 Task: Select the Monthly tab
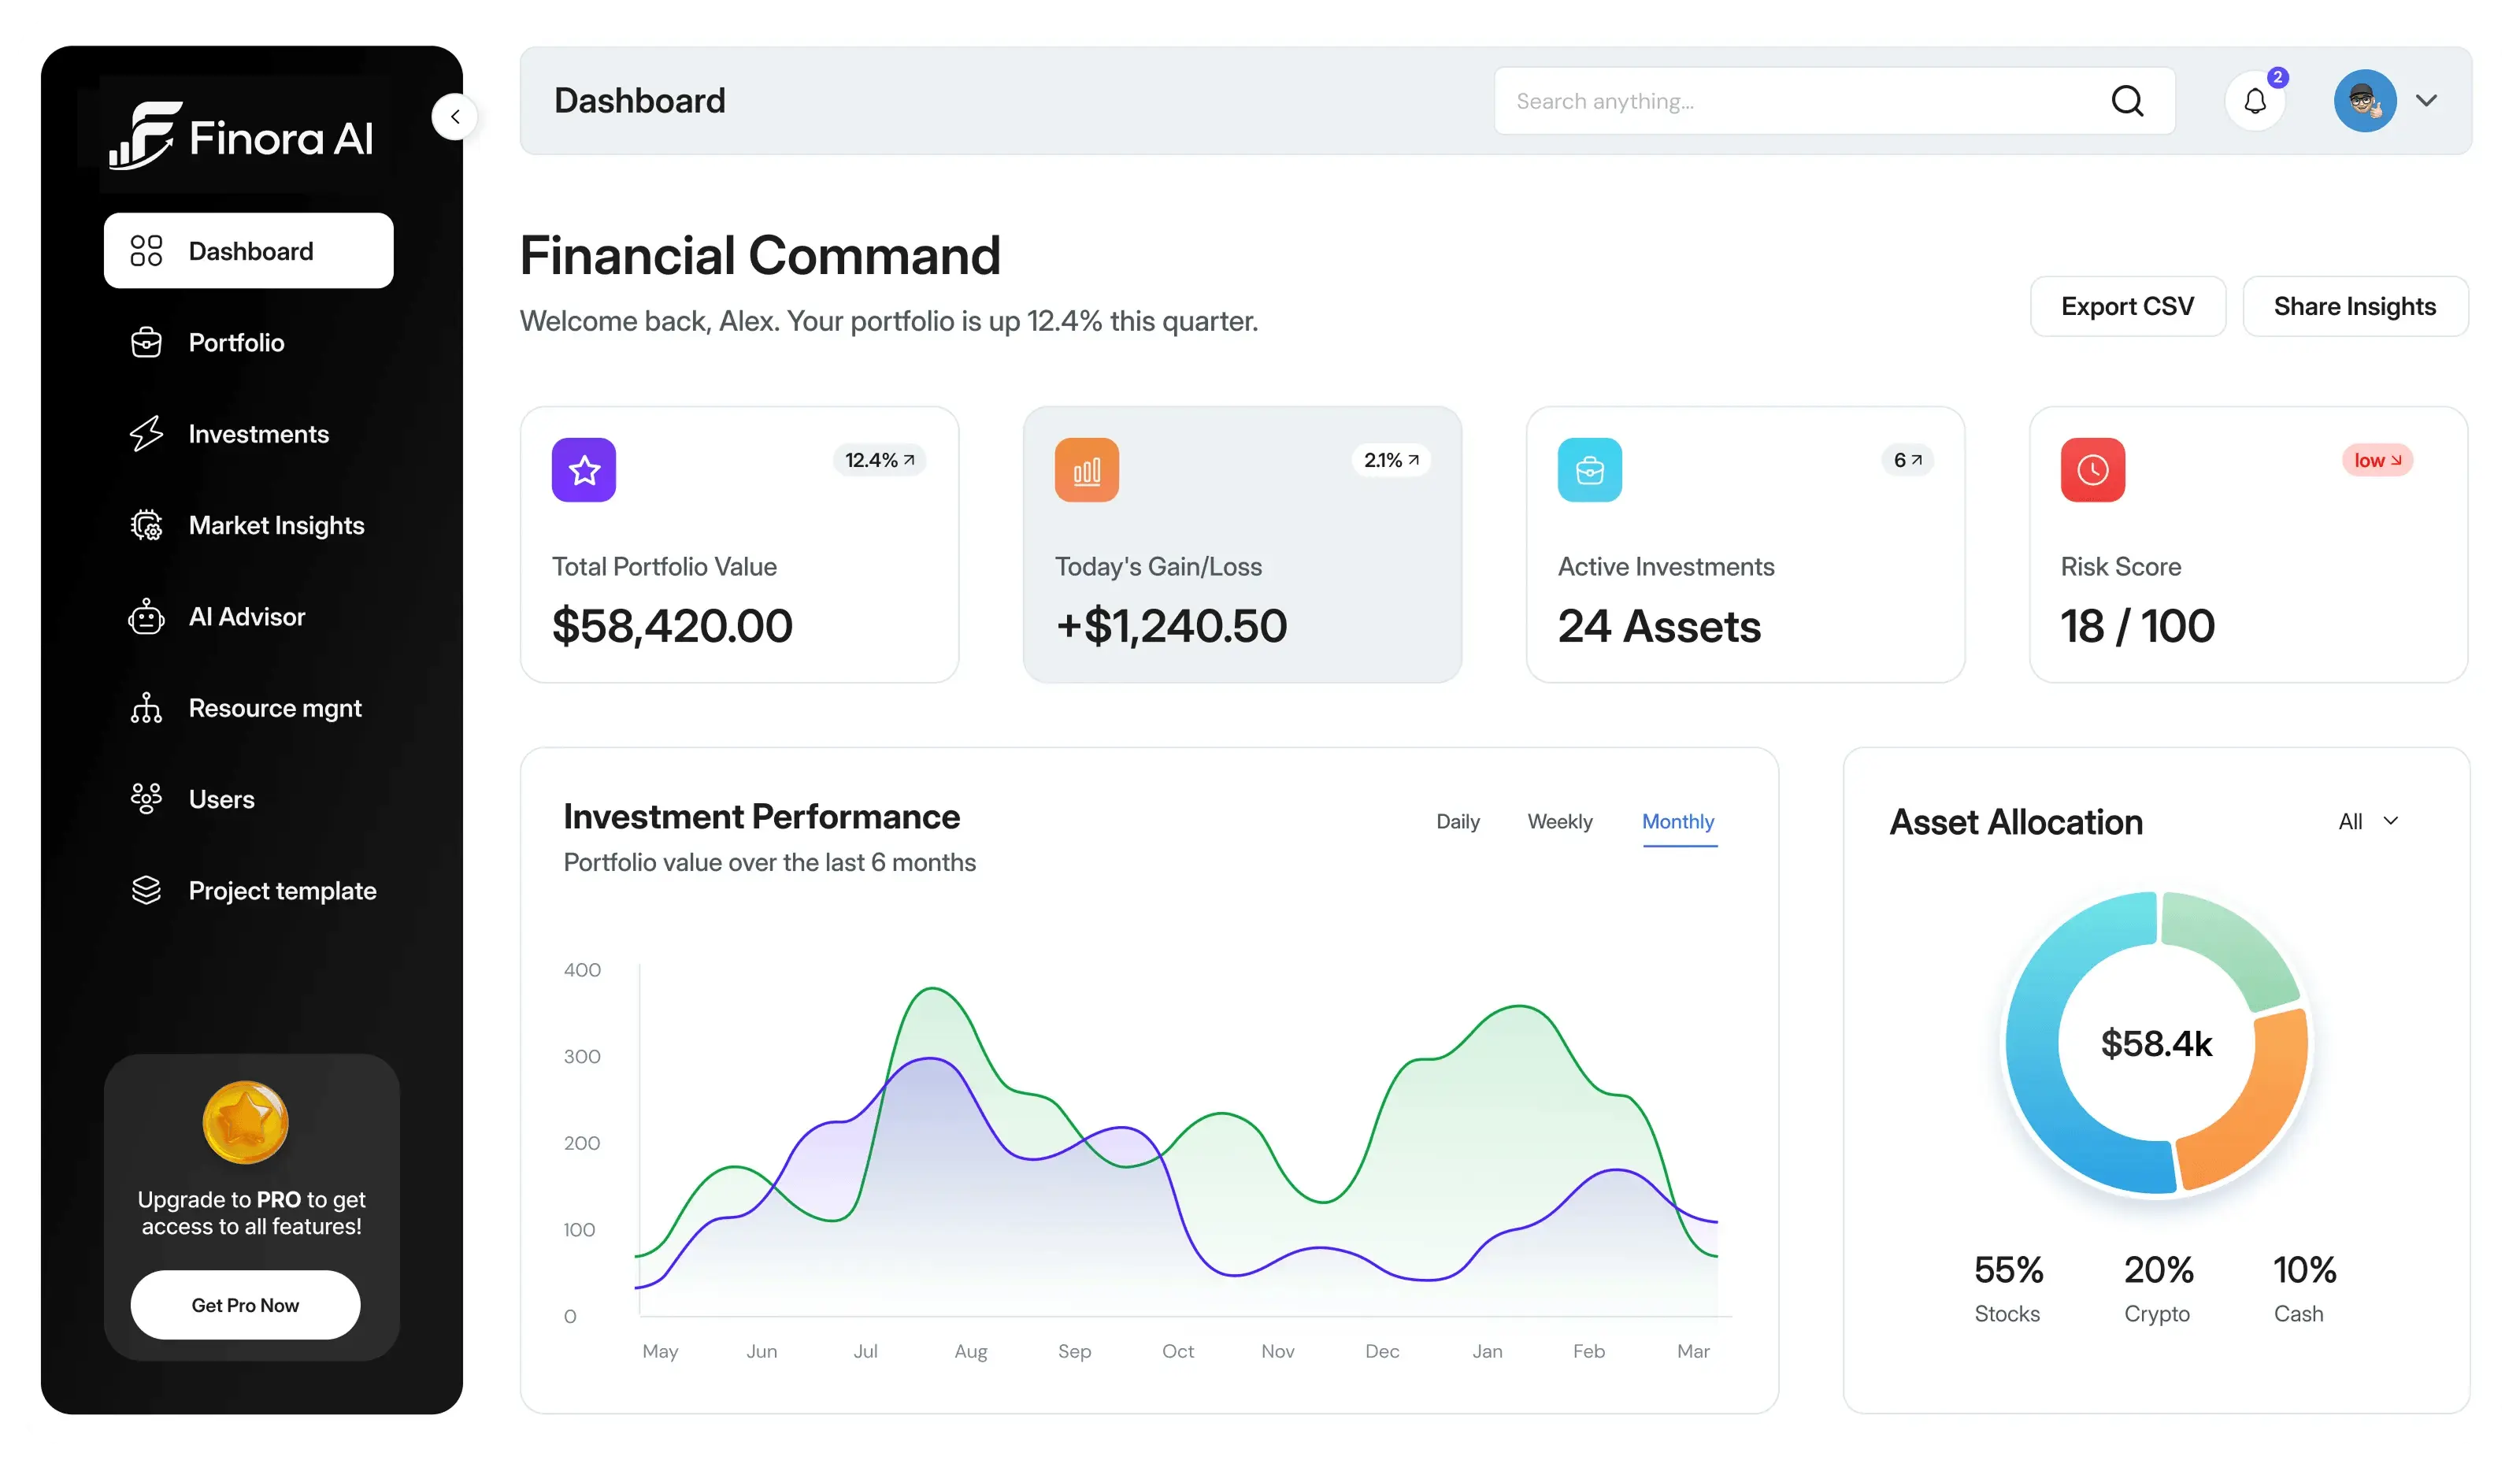coord(1678,823)
